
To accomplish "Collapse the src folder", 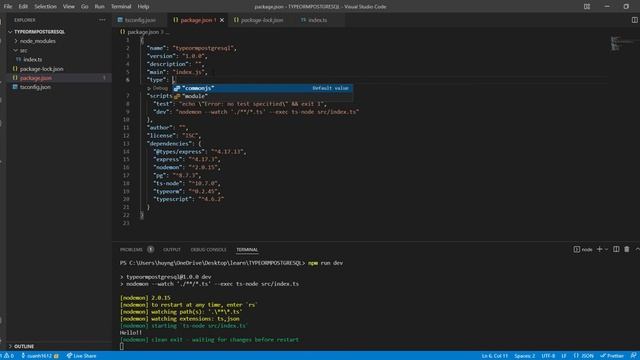I will point(24,51).
